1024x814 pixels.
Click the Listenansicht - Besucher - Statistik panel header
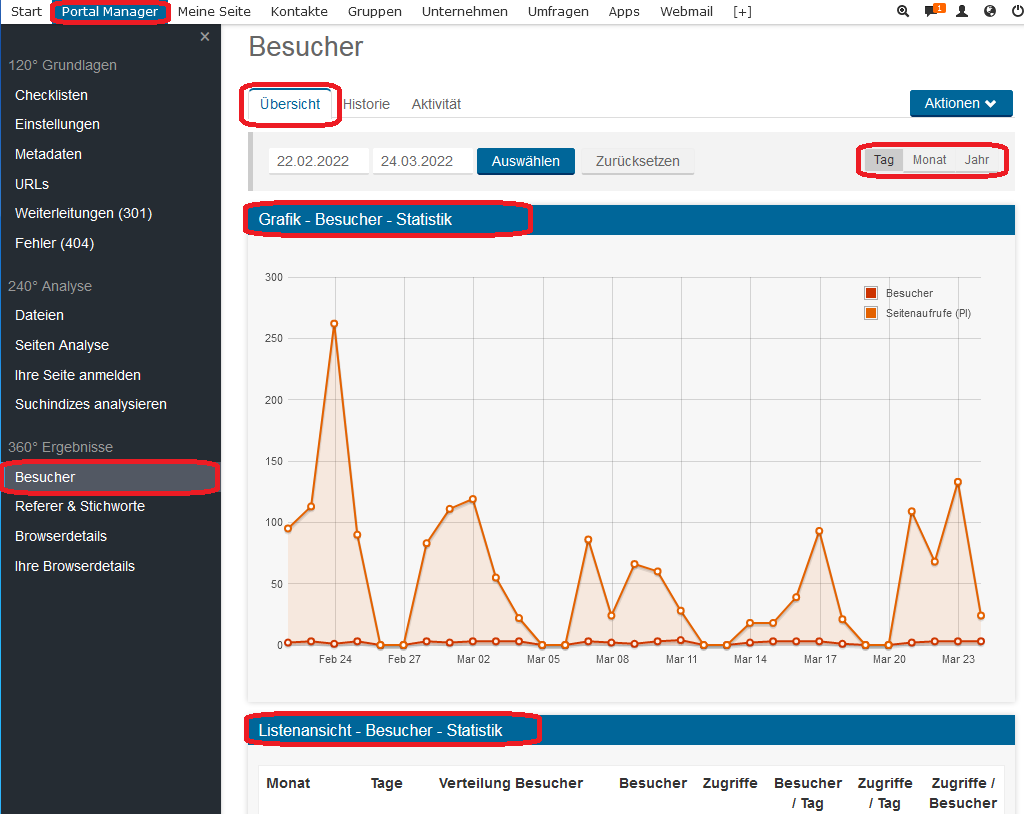631,730
